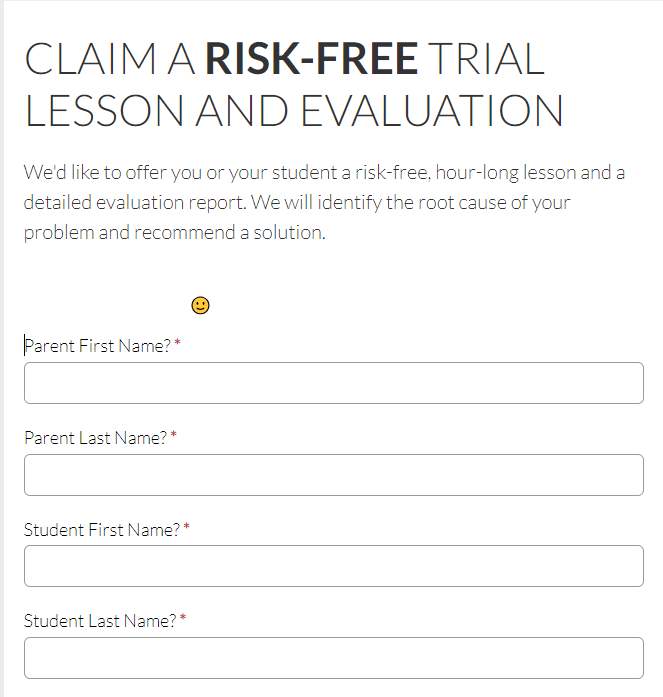The image size is (663, 697).
Task: Click the red asterisk next to Student First Name
Action: click(x=186, y=526)
